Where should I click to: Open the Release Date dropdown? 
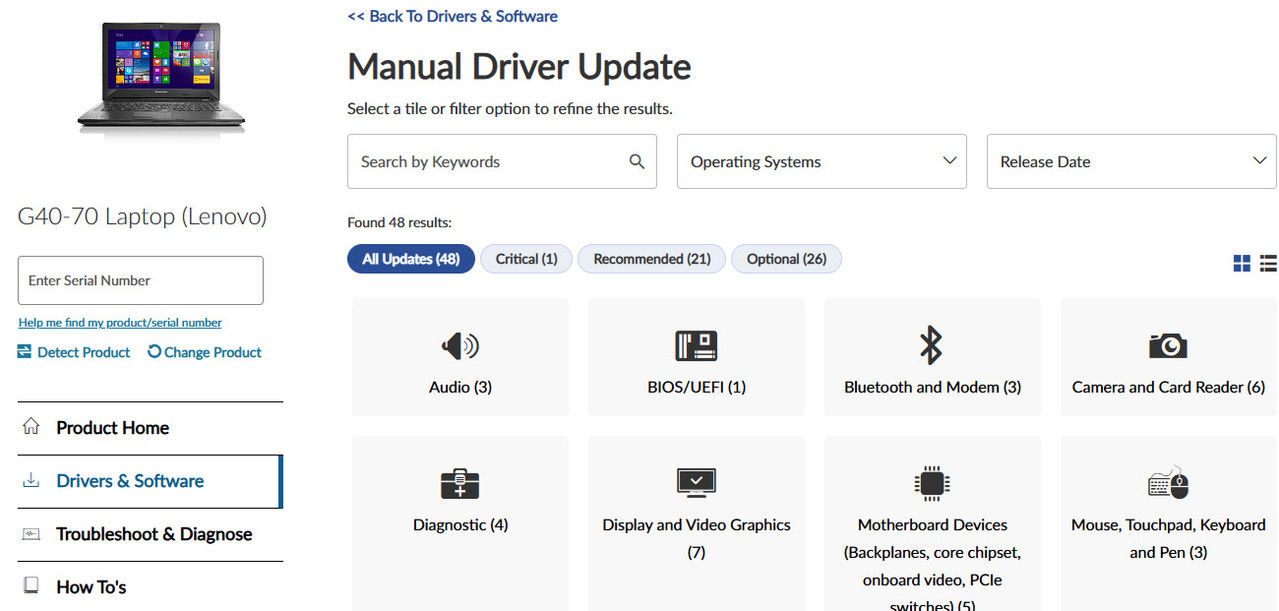(x=1132, y=161)
